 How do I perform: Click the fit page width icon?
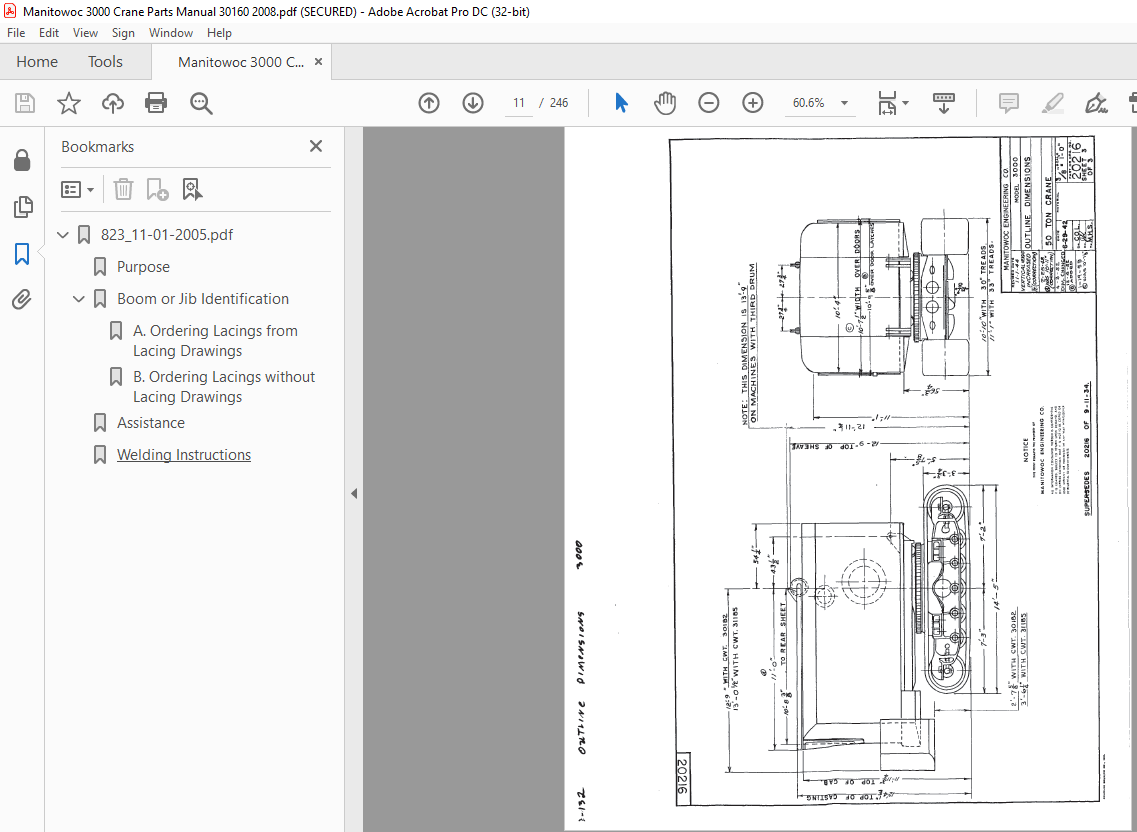pos(888,103)
